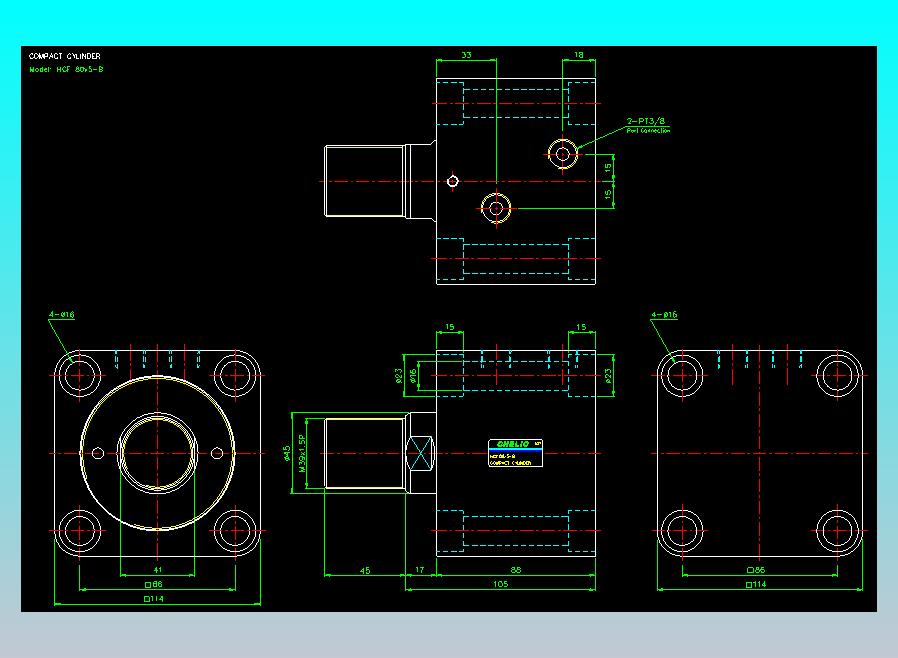Viewport: 898px width, 658px height.
Task: Select the 'ø16' counterbore dimension in side view
Action: point(413,376)
